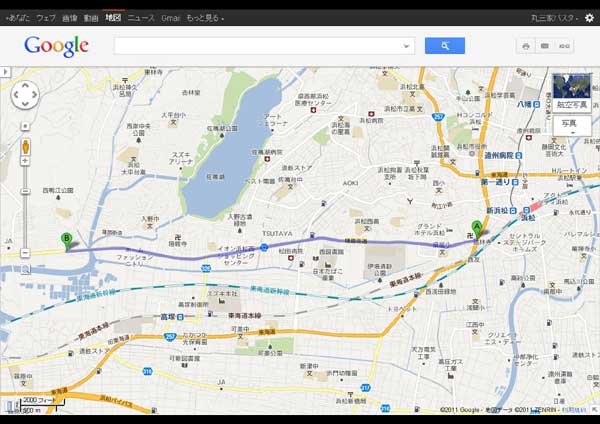Click the green B route marker
The height and width of the screenshot is (424, 600).
(66, 242)
